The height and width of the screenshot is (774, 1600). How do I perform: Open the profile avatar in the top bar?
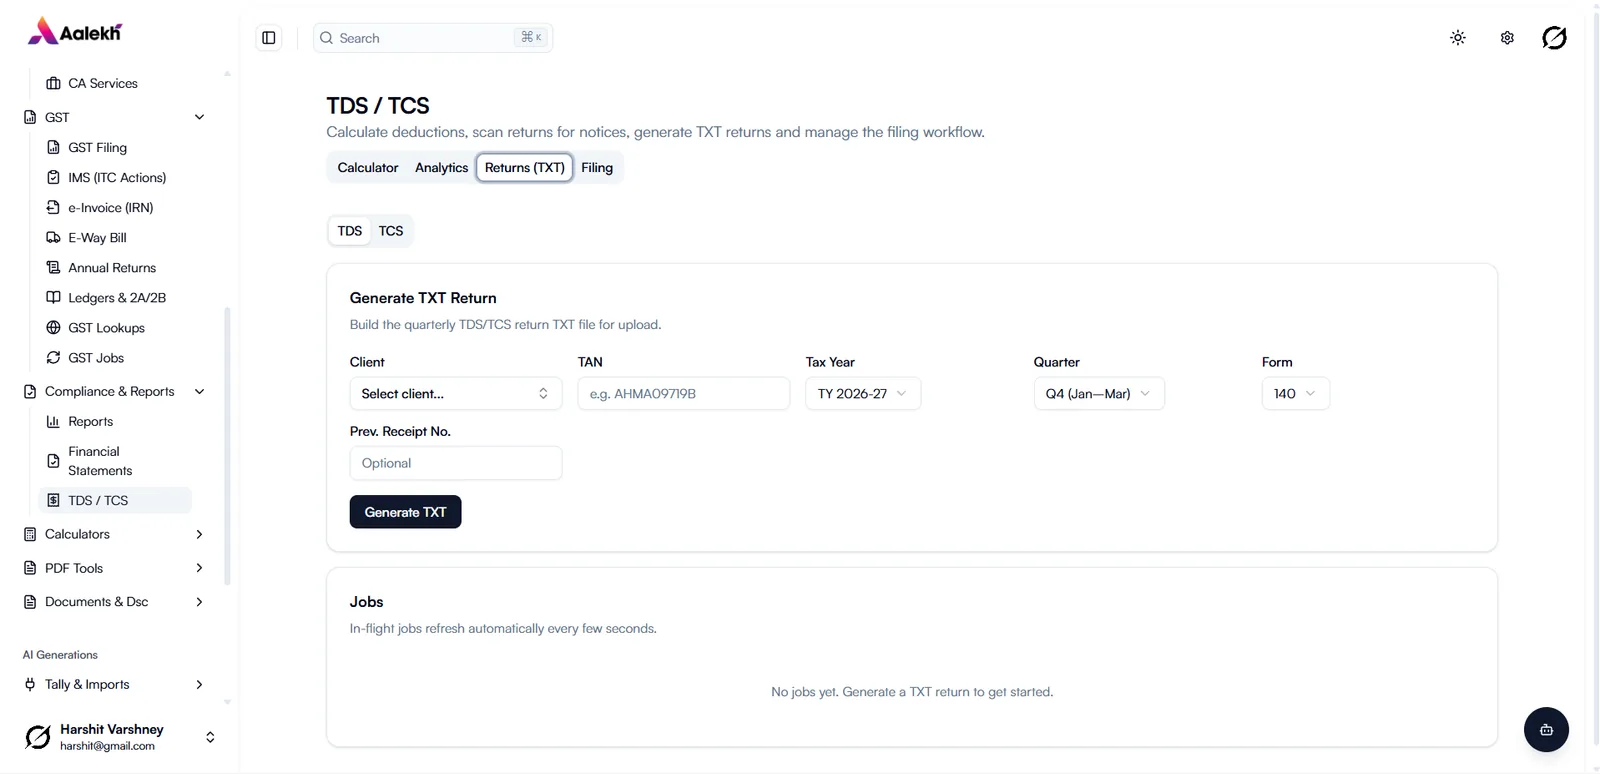[1554, 38]
